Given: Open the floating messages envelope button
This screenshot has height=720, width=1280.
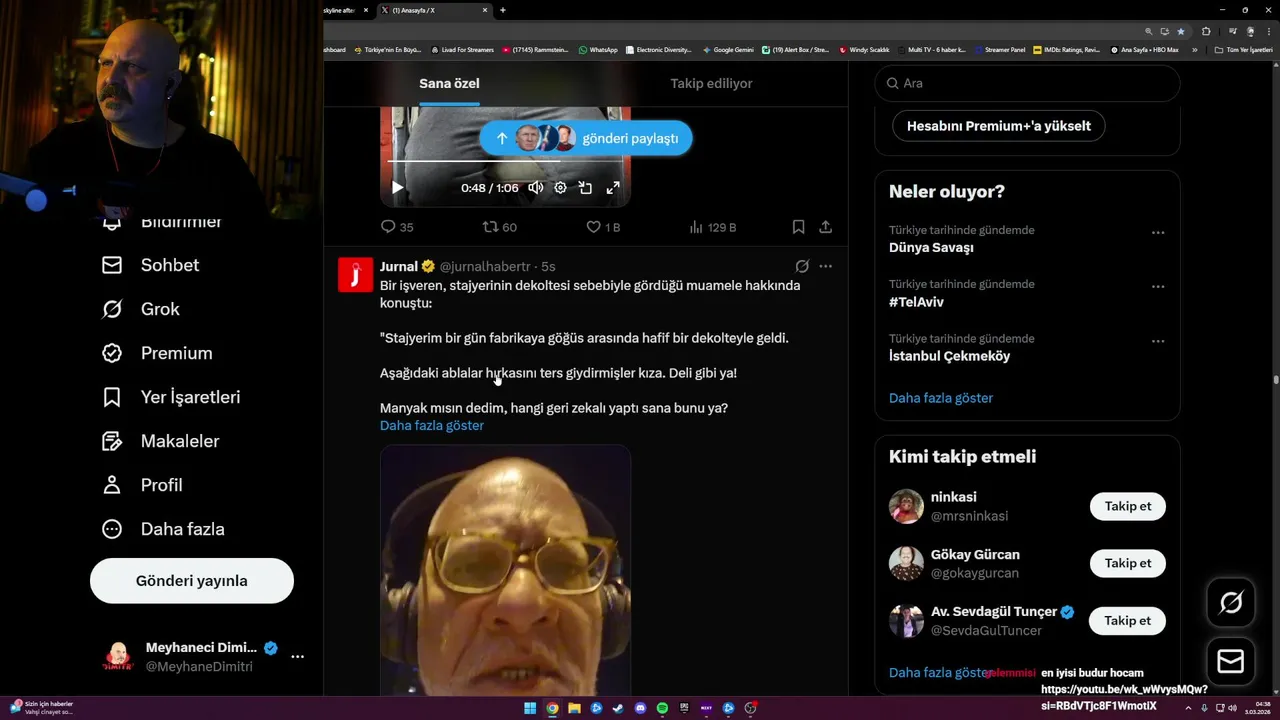Looking at the screenshot, I should click(1231, 662).
